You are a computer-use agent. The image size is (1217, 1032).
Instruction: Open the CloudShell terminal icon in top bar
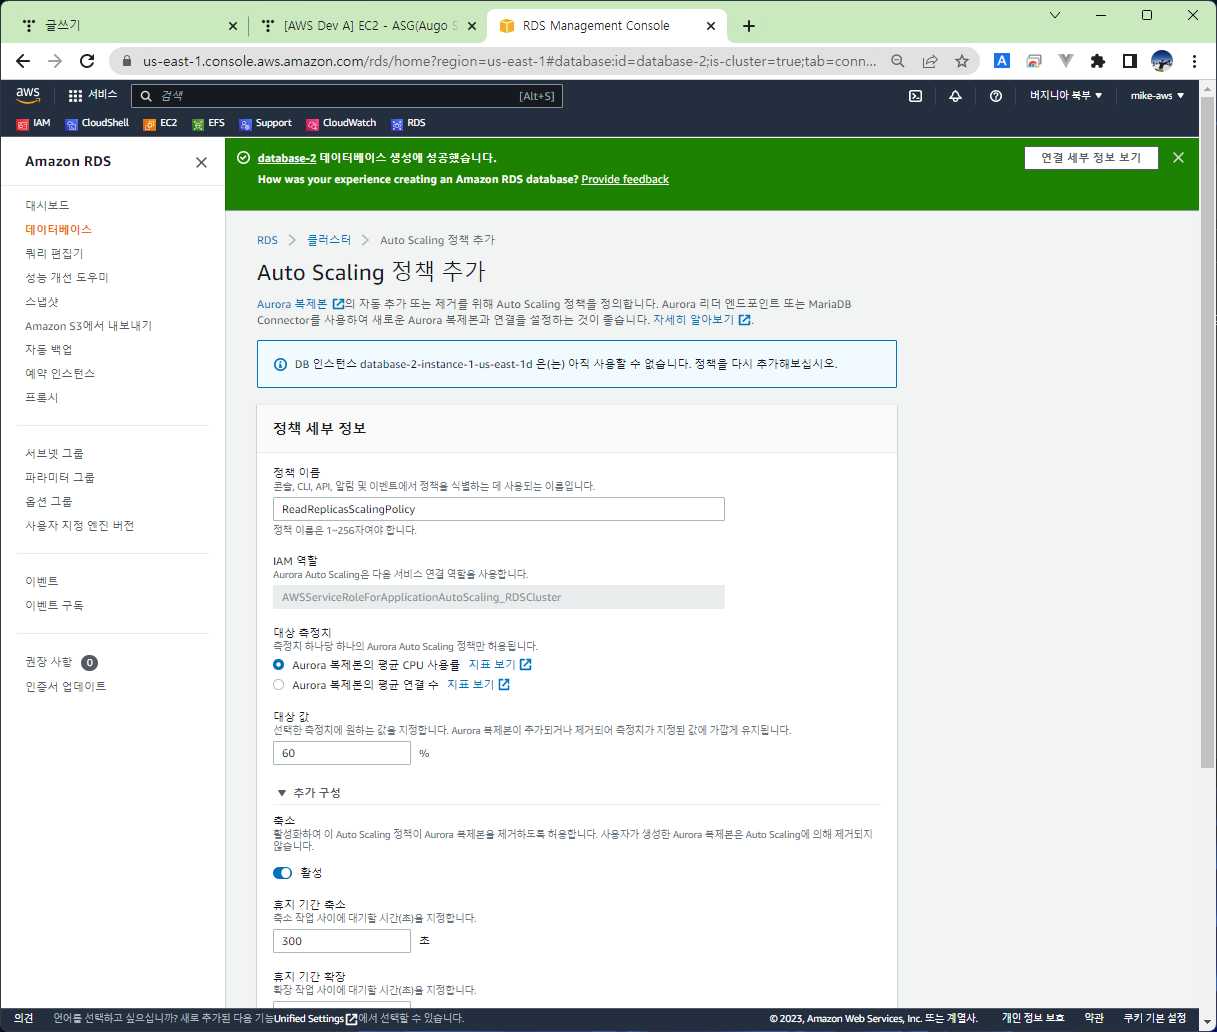point(915,96)
